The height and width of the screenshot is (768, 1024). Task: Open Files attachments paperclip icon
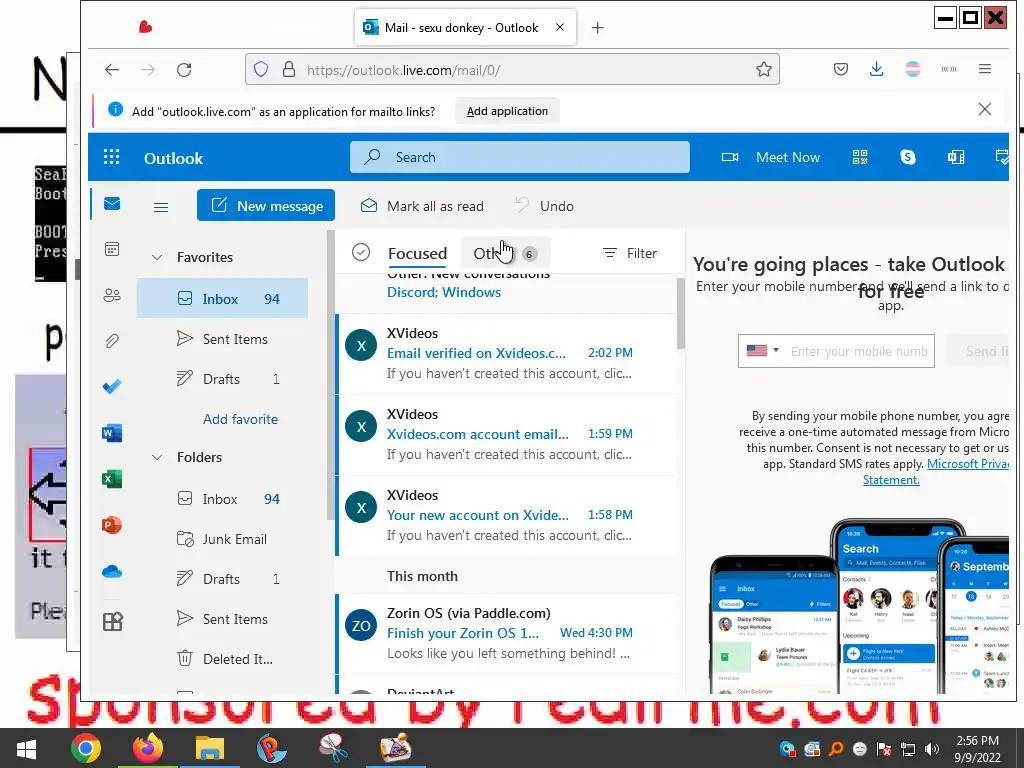point(112,341)
